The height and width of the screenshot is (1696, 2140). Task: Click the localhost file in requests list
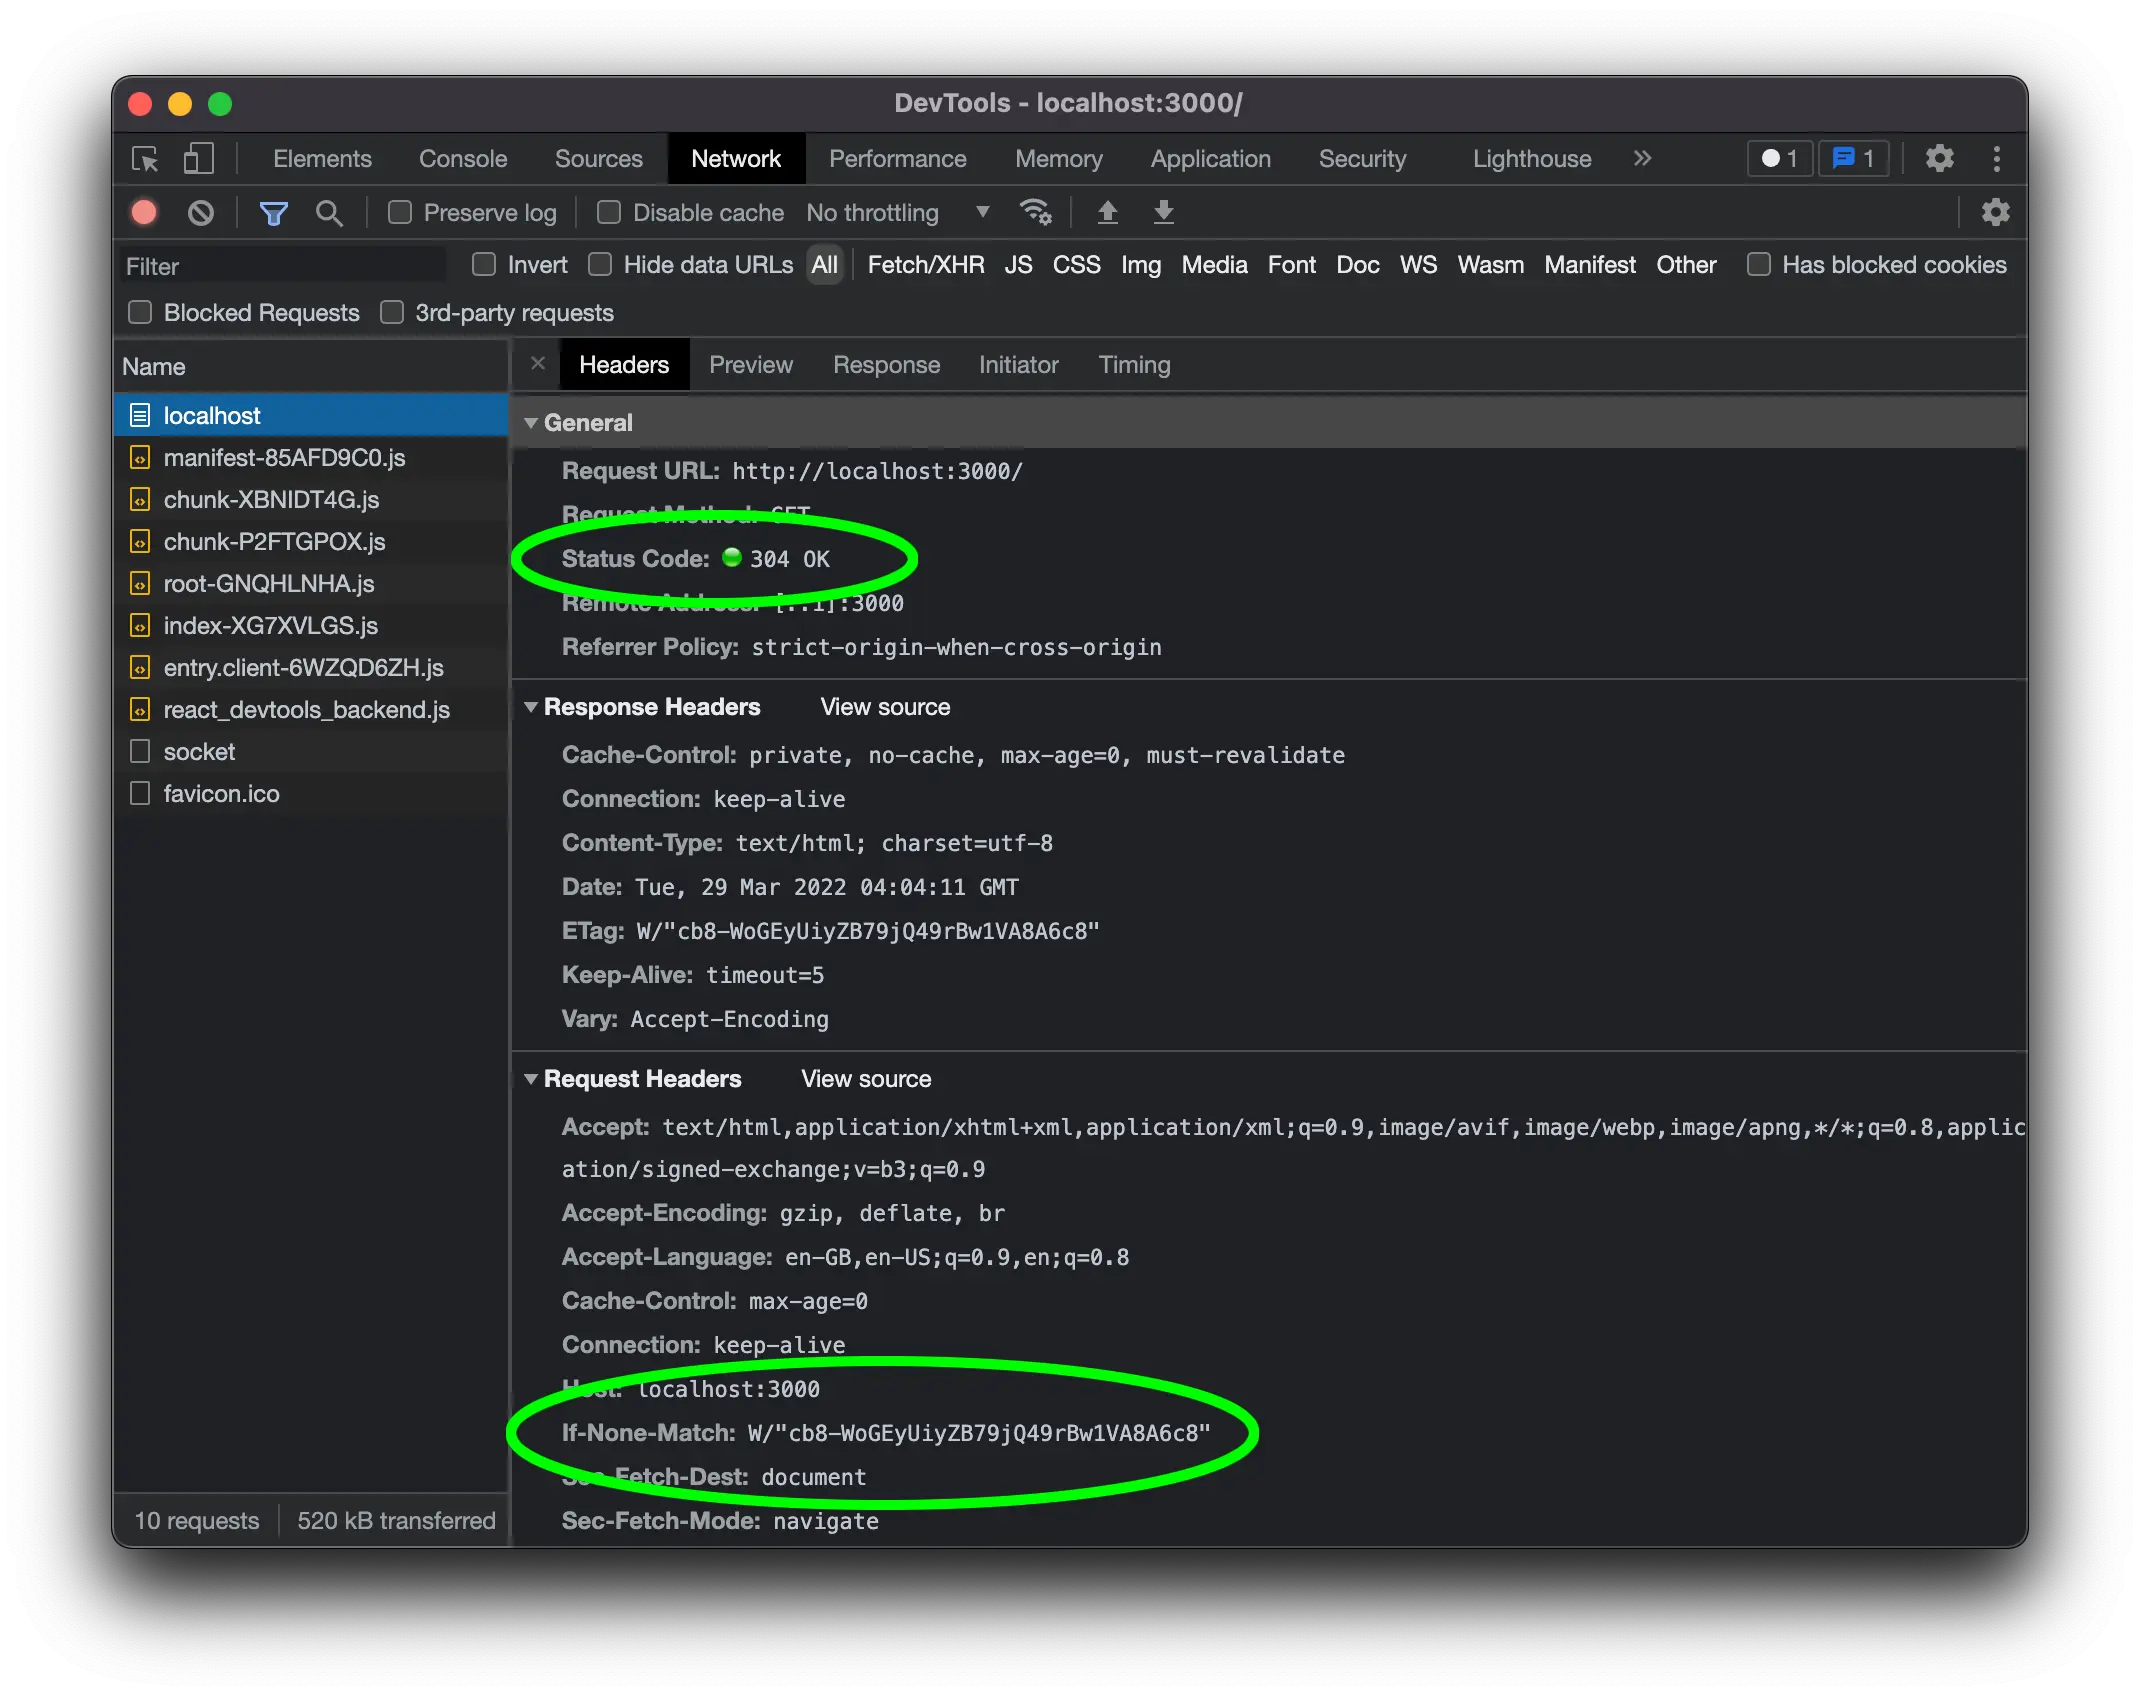pos(212,415)
